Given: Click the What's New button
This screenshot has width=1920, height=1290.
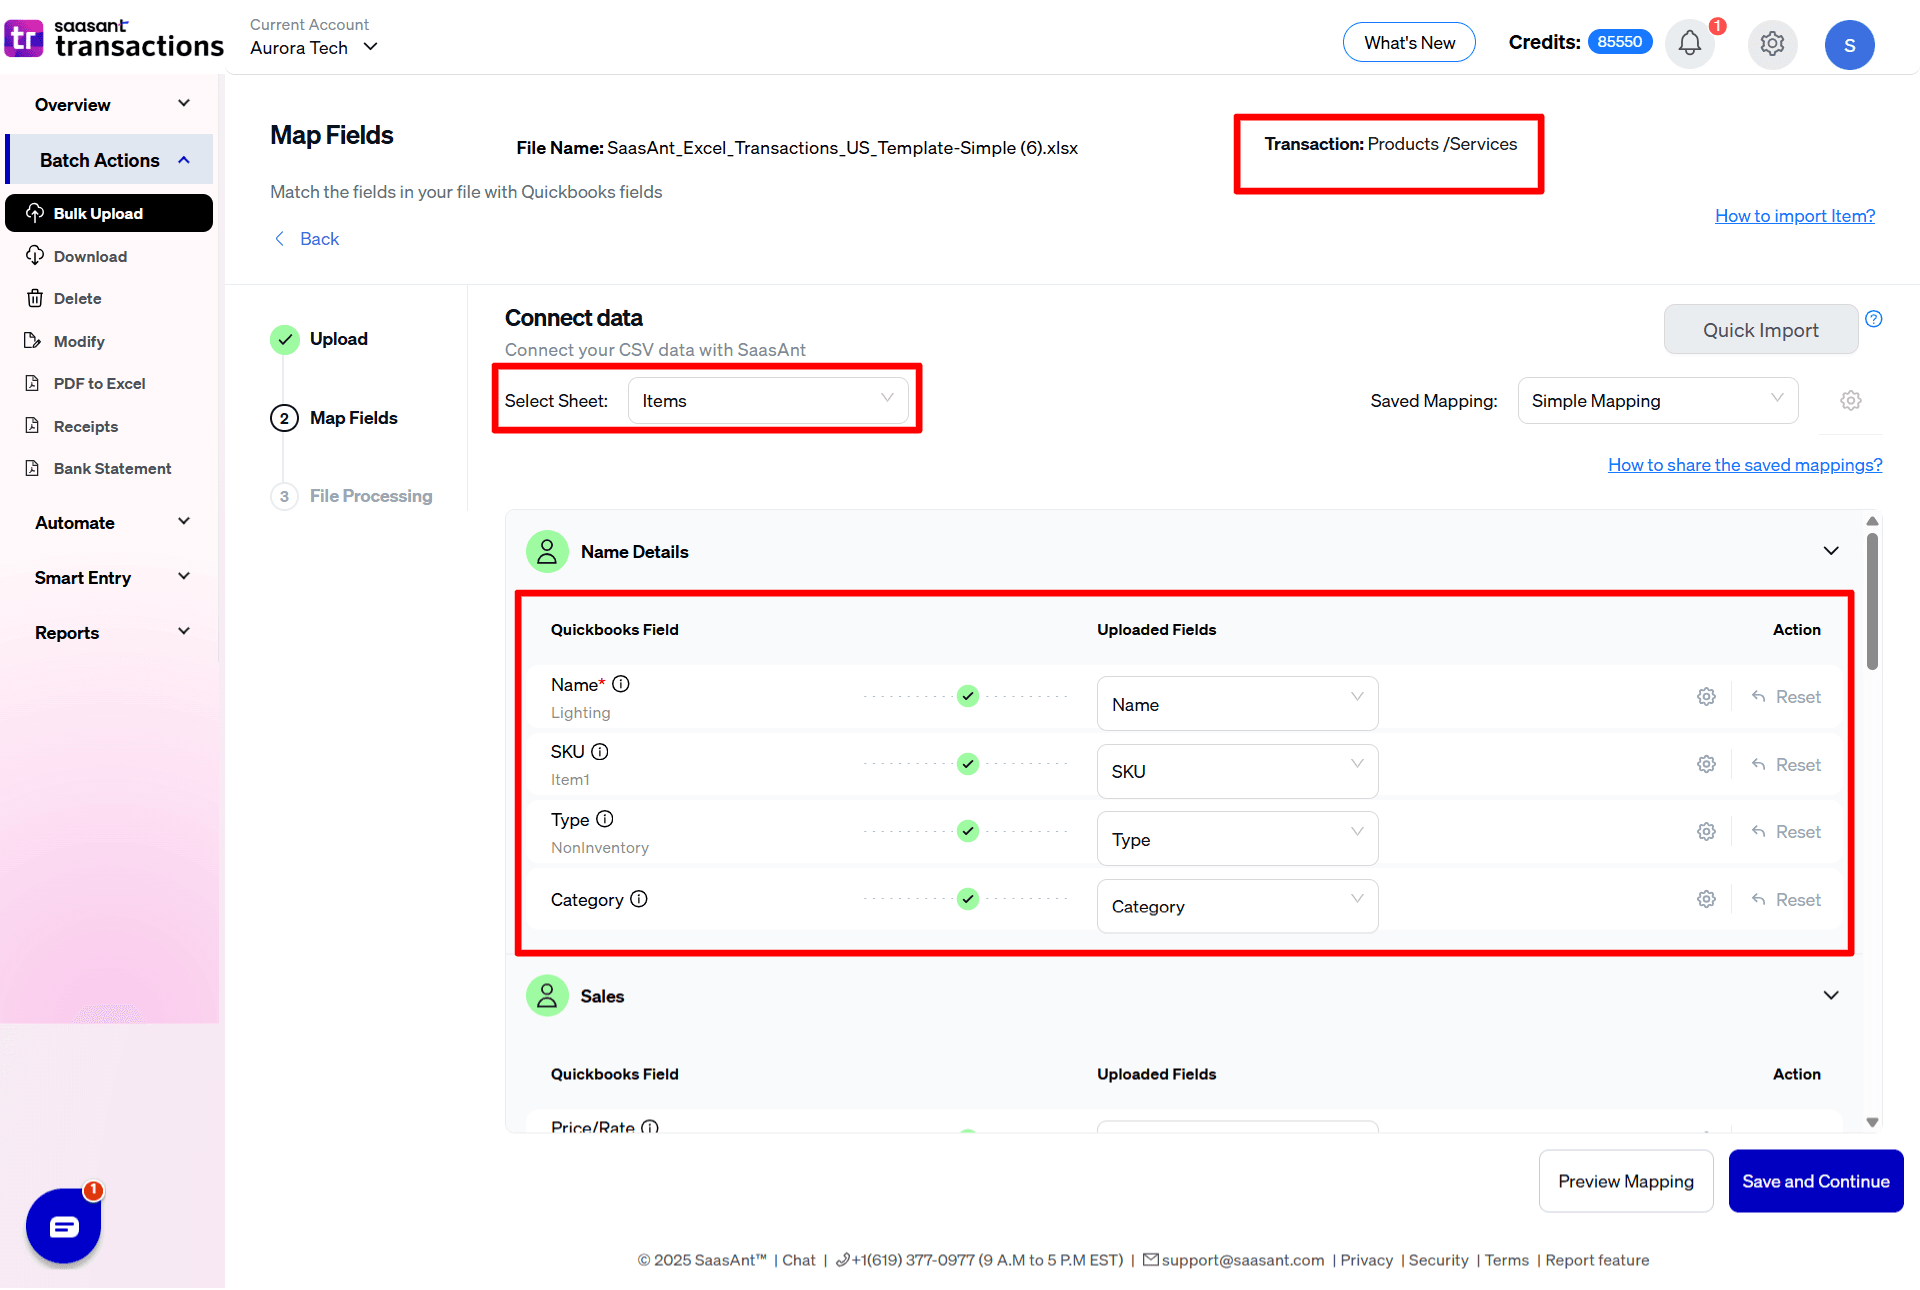Looking at the screenshot, I should point(1409,42).
